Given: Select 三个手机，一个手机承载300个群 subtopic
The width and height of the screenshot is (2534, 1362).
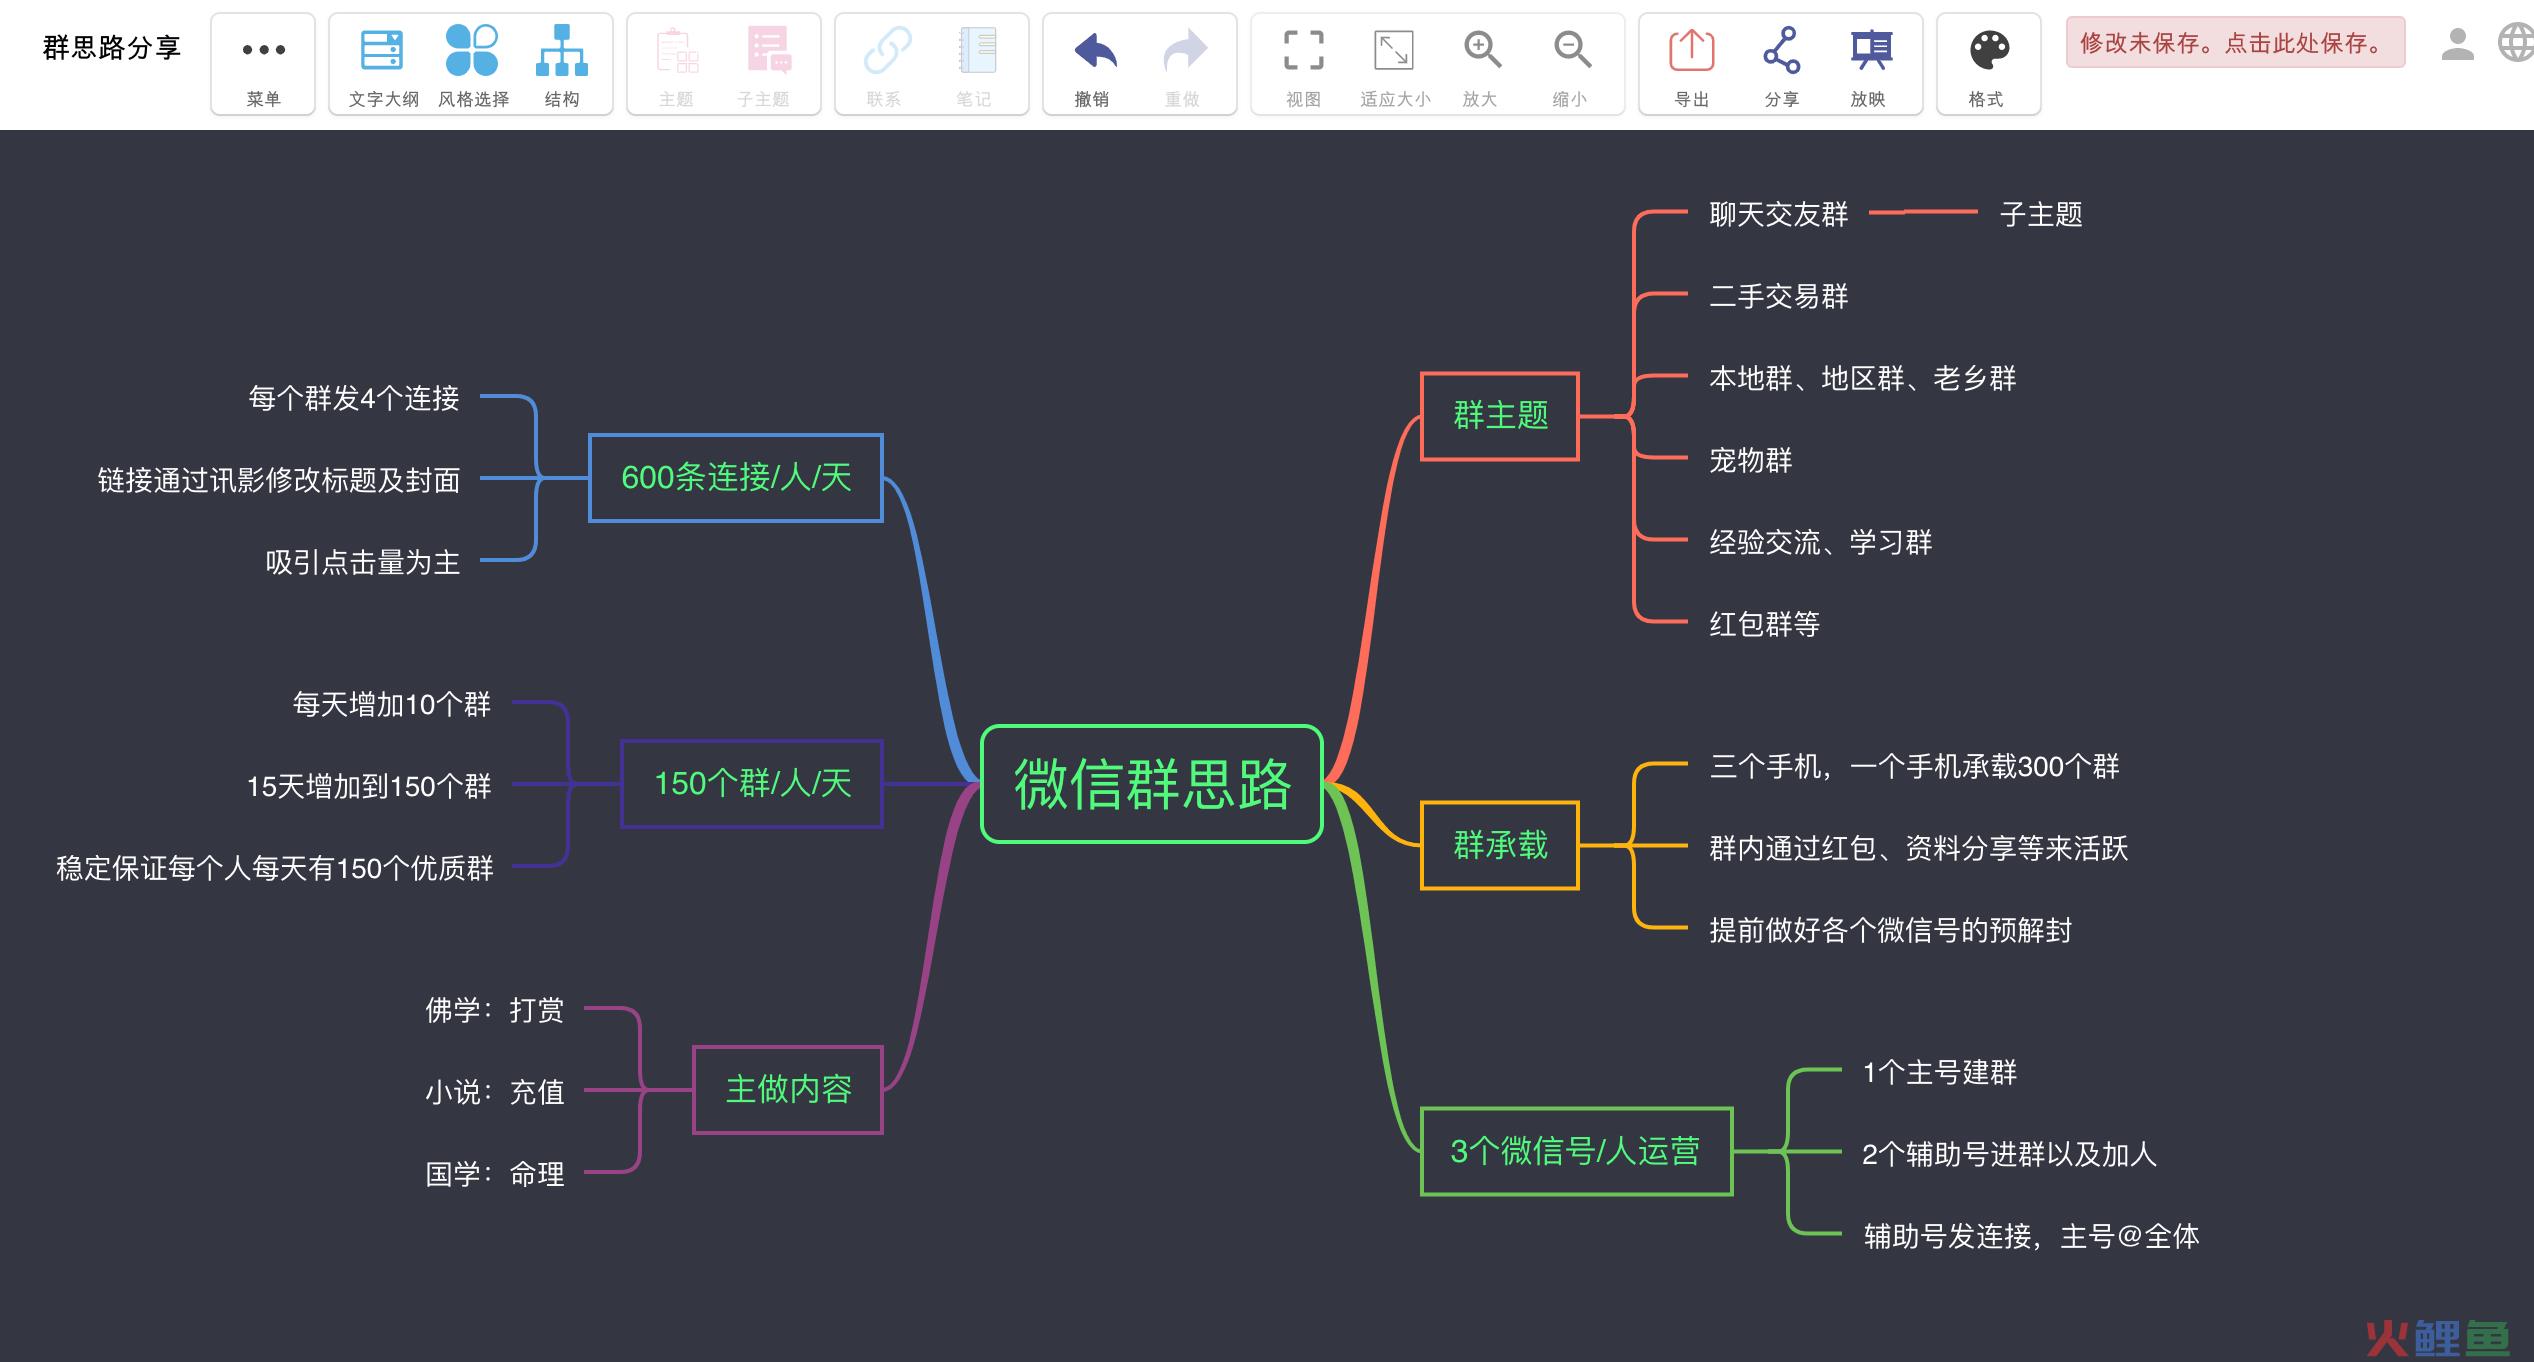Looking at the screenshot, I should pos(1914,767).
